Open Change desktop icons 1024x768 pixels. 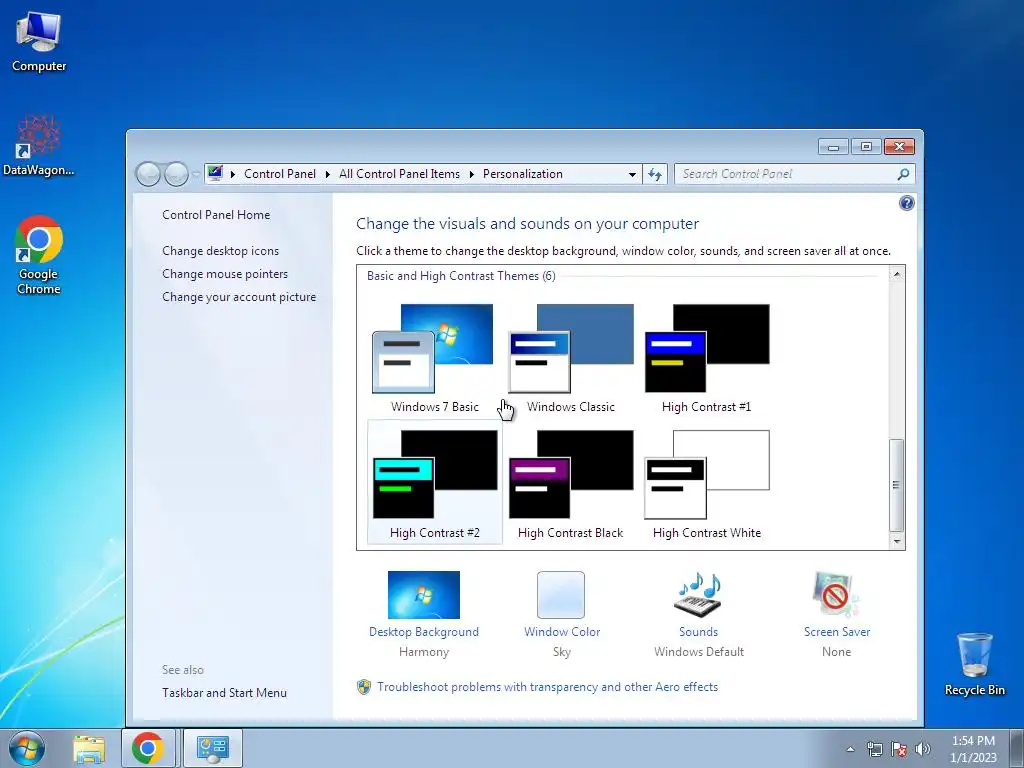pos(220,251)
